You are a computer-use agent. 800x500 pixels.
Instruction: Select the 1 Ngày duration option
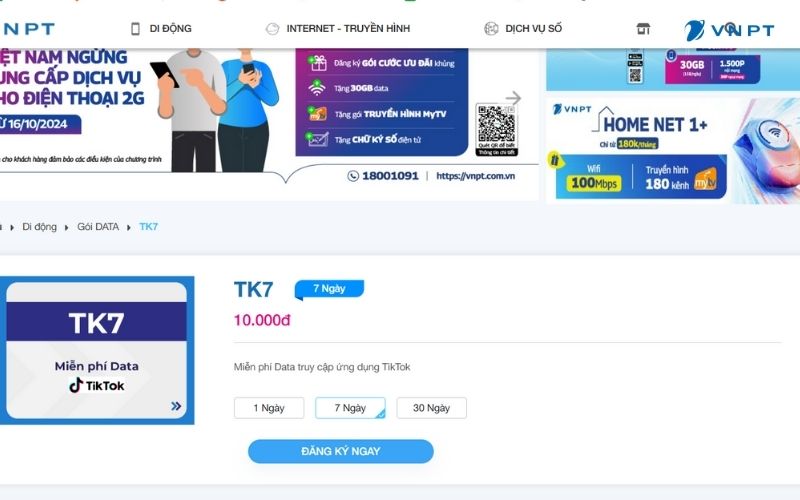click(x=269, y=408)
